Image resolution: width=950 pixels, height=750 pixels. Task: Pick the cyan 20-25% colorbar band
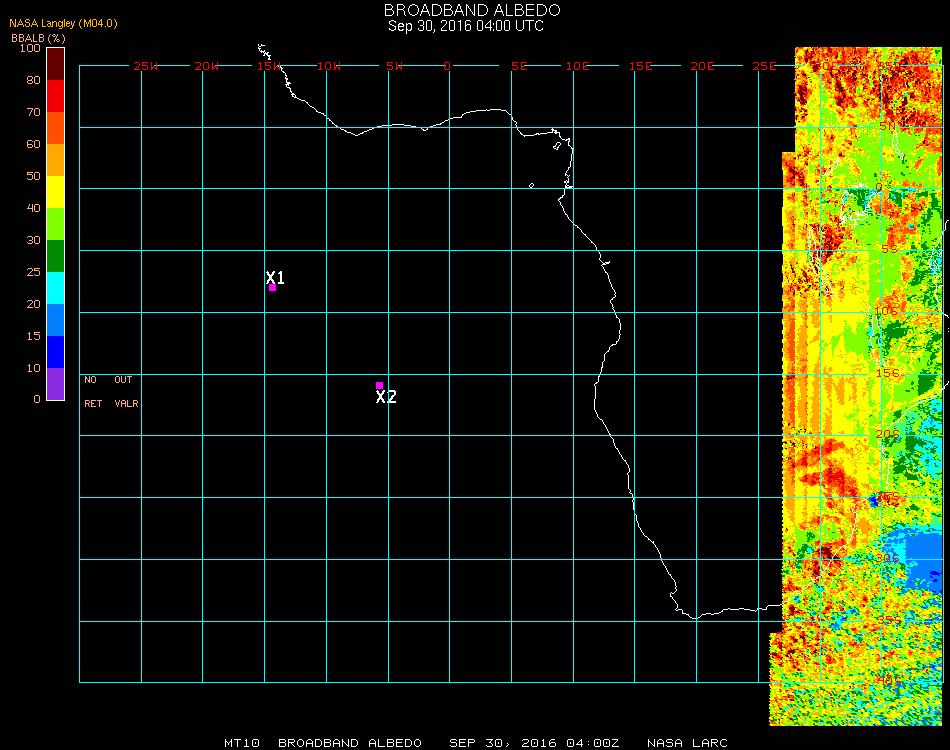click(x=55, y=288)
